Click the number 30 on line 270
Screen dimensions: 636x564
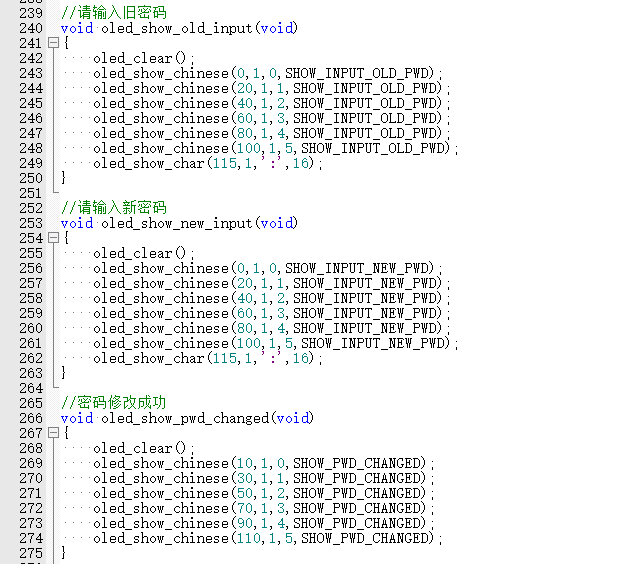coord(245,478)
